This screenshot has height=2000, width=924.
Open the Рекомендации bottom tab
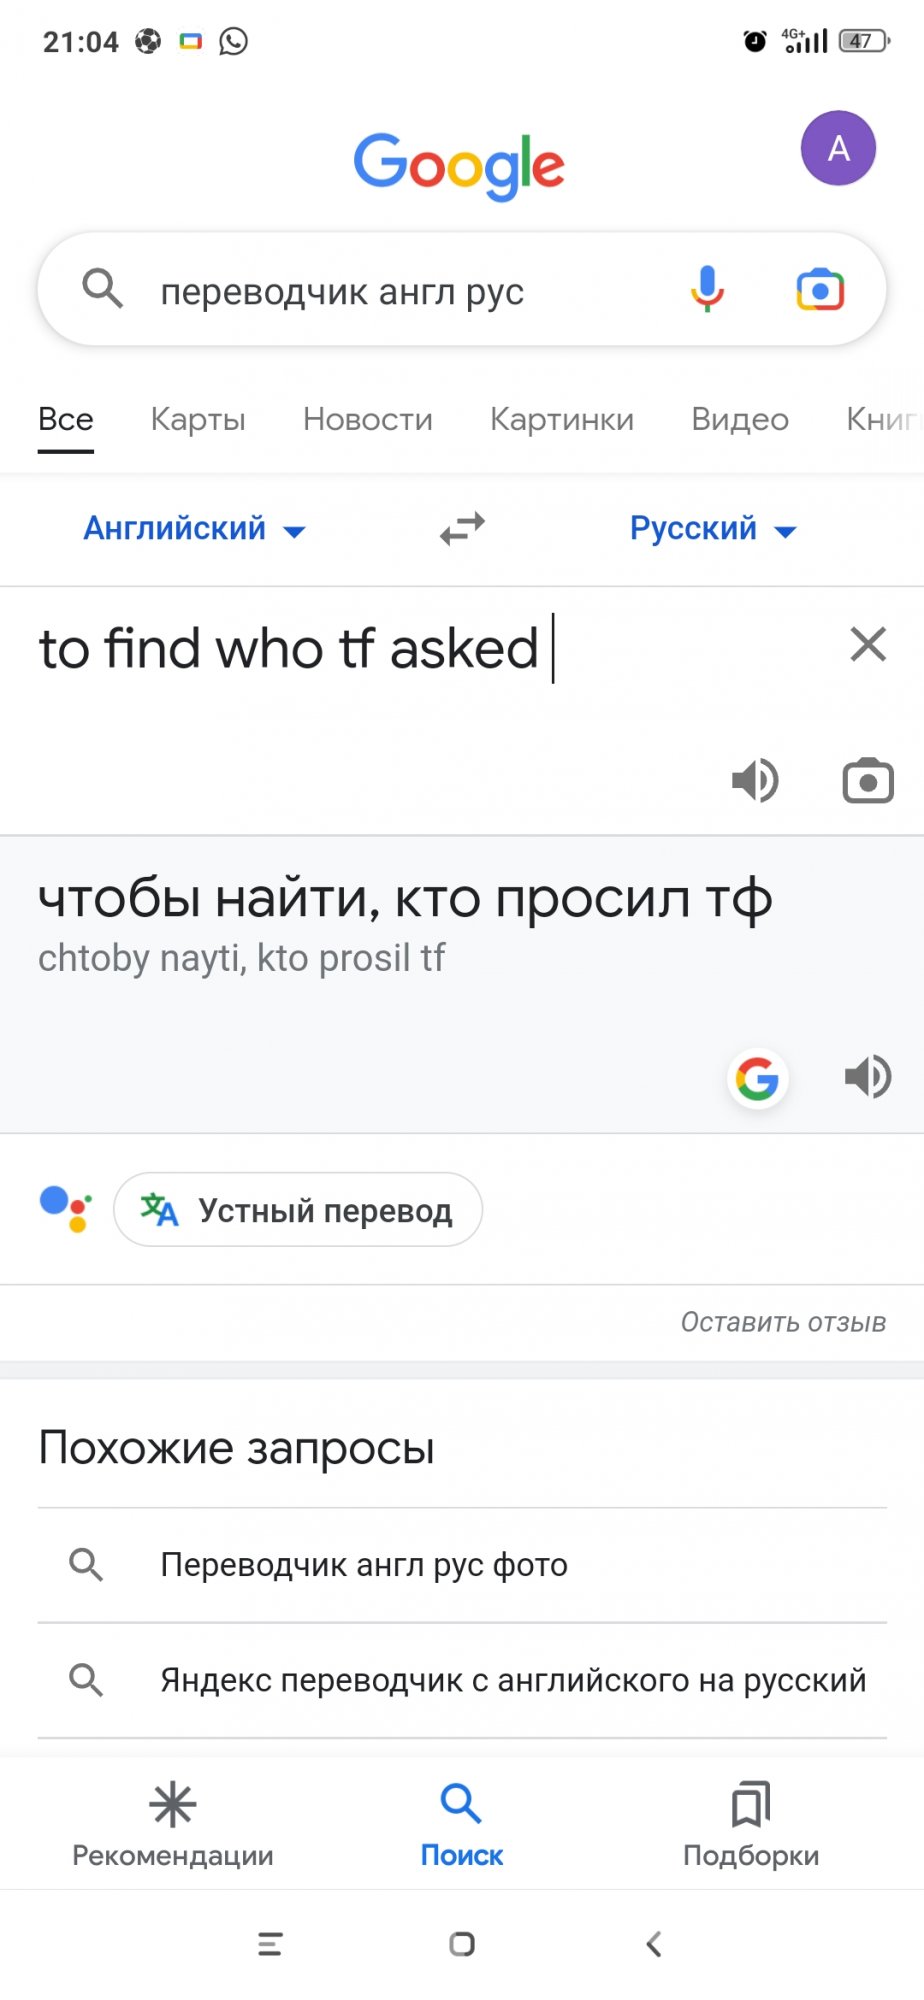[173, 1824]
